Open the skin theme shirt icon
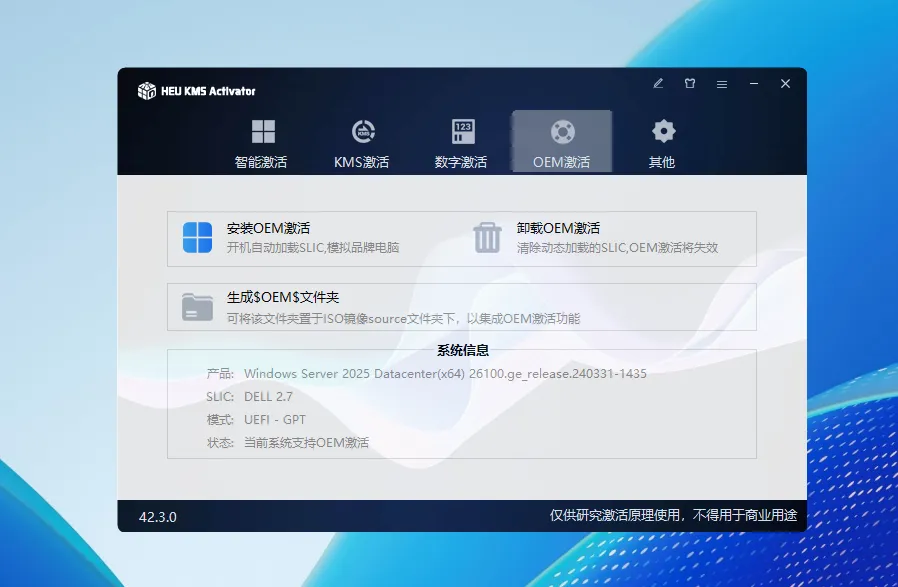 click(689, 84)
